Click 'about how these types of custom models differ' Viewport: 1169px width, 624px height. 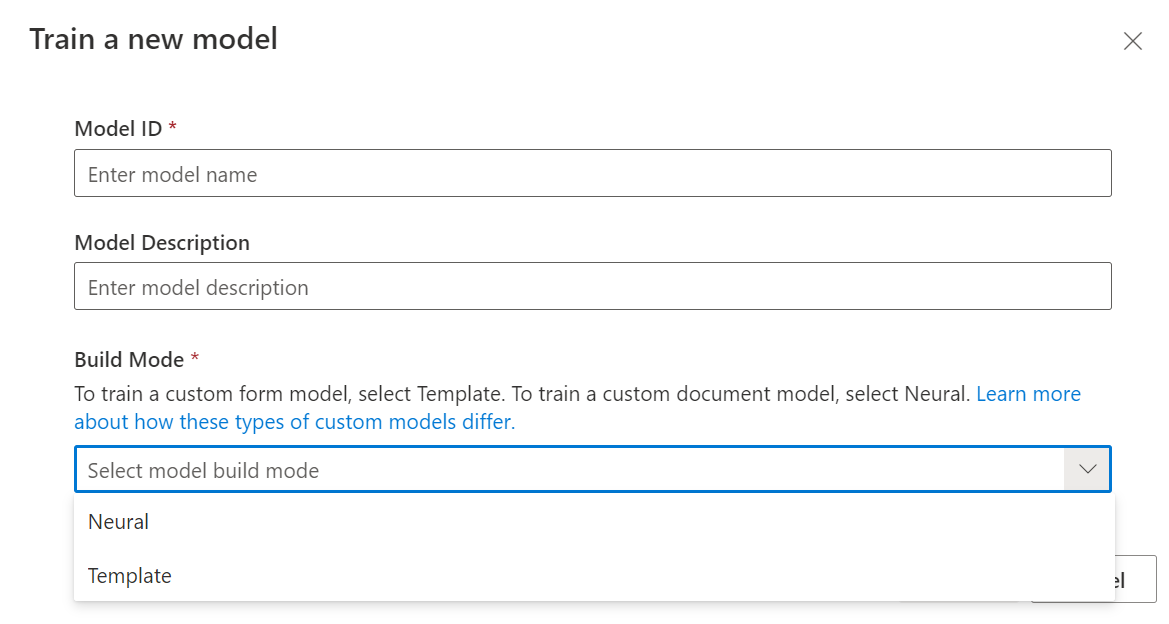click(x=294, y=422)
